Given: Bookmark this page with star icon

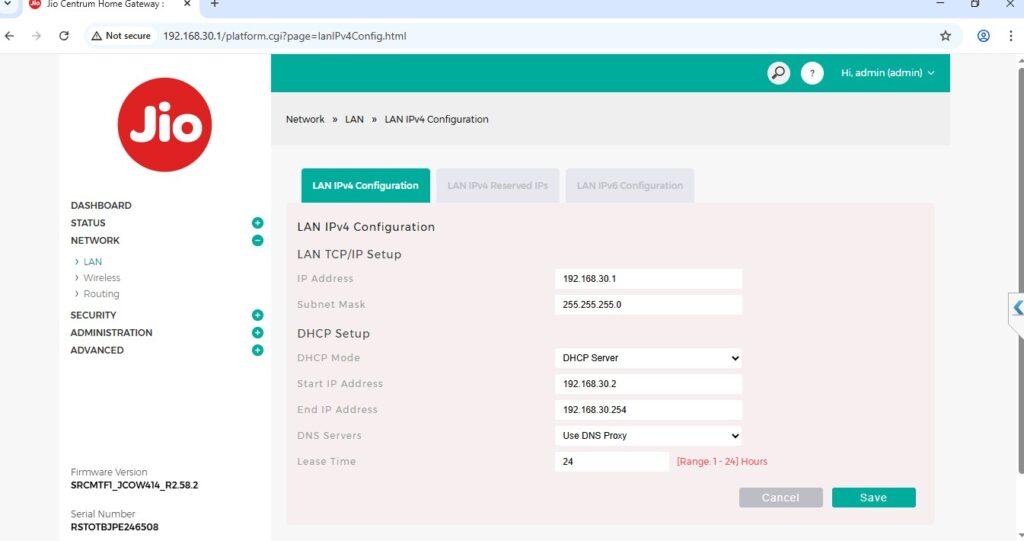Looking at the screenshot, I should pos(946,36).
